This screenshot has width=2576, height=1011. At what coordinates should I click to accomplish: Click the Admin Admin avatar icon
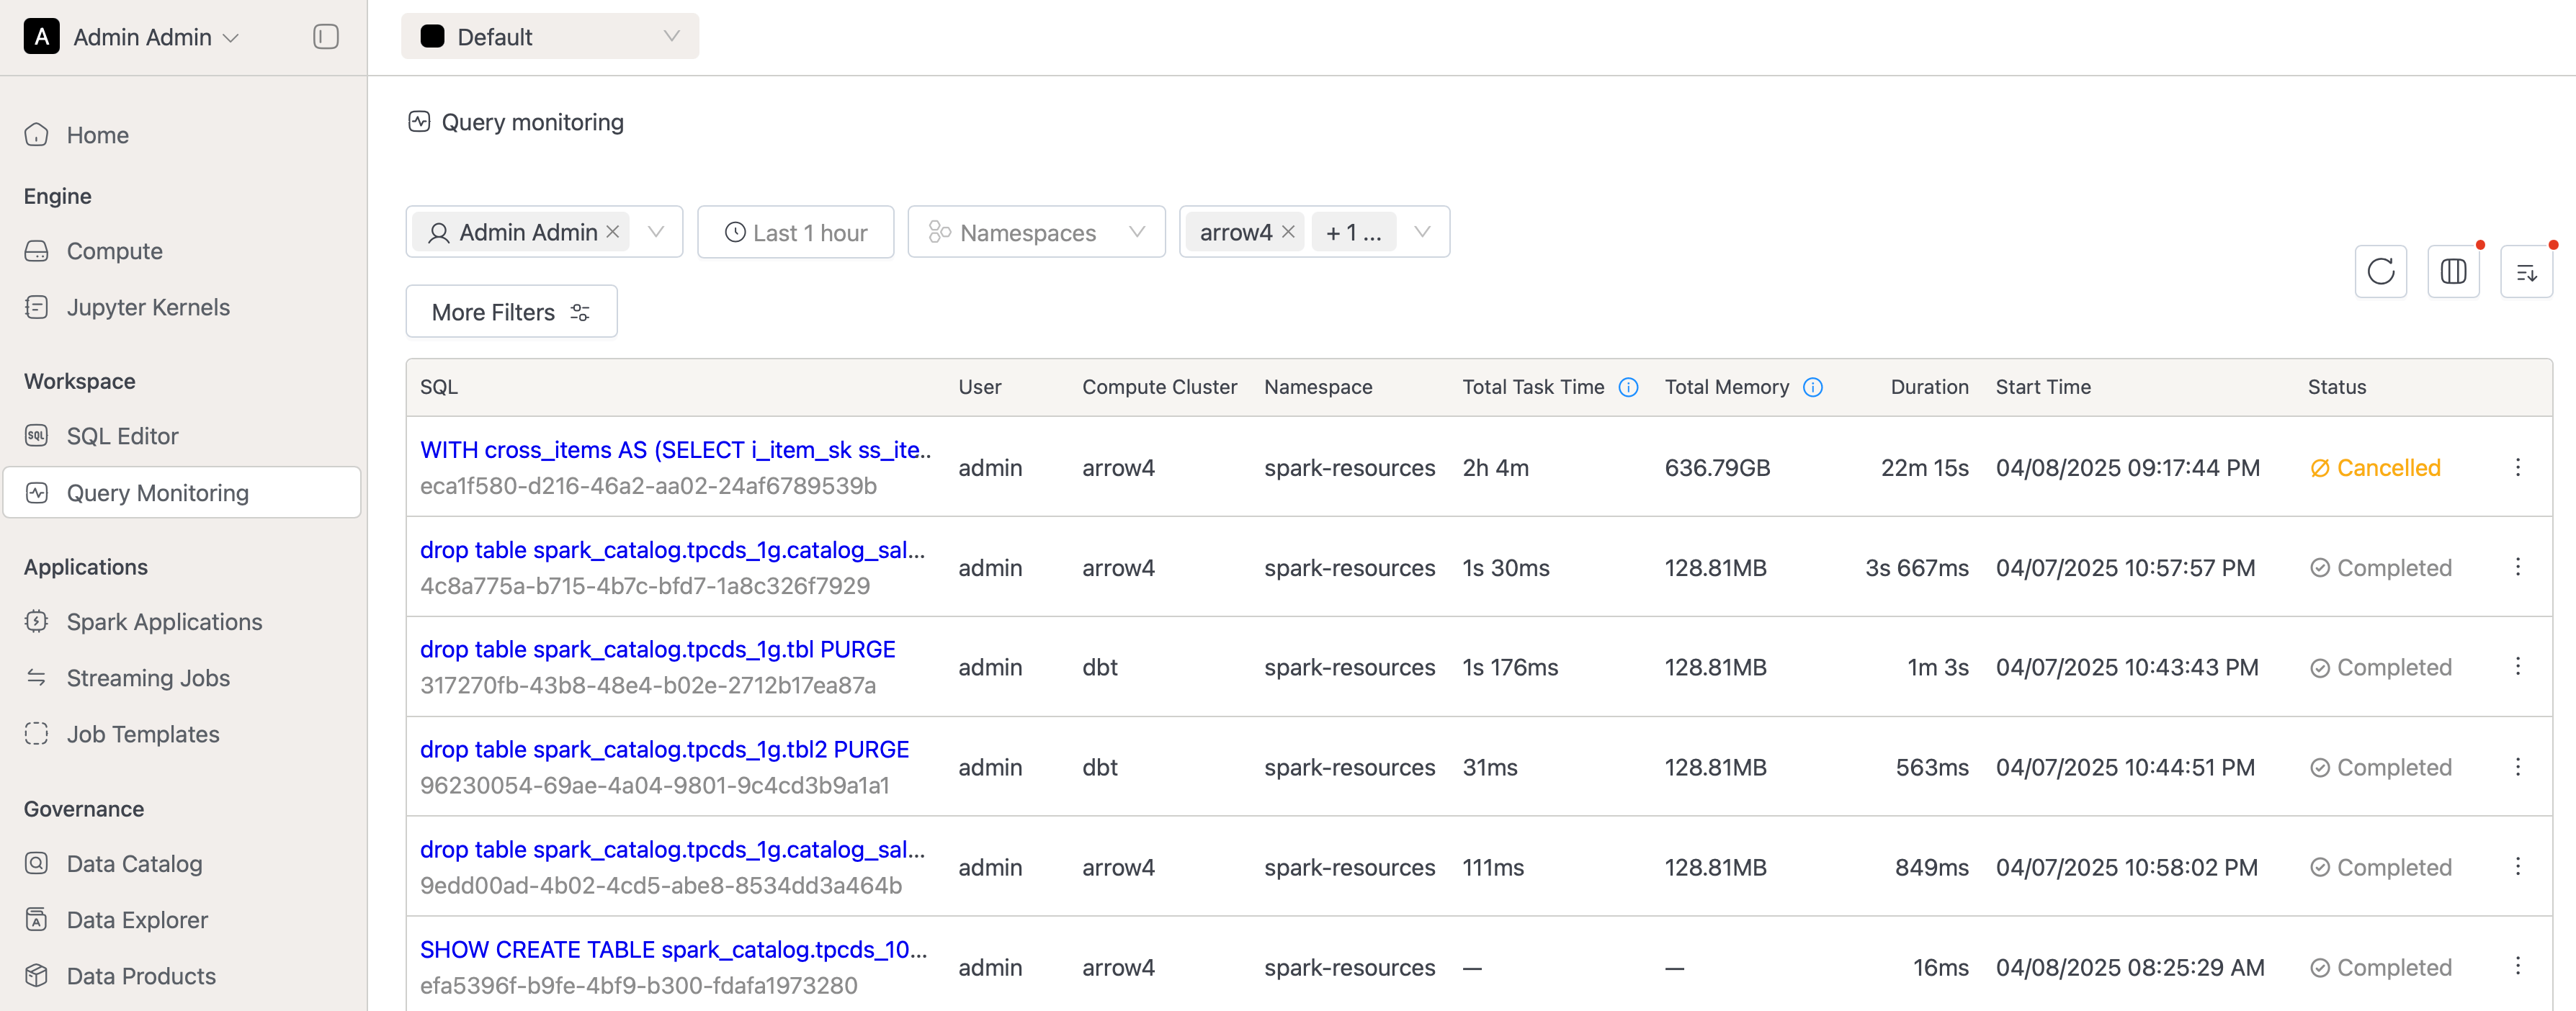(x=41, y=37)
